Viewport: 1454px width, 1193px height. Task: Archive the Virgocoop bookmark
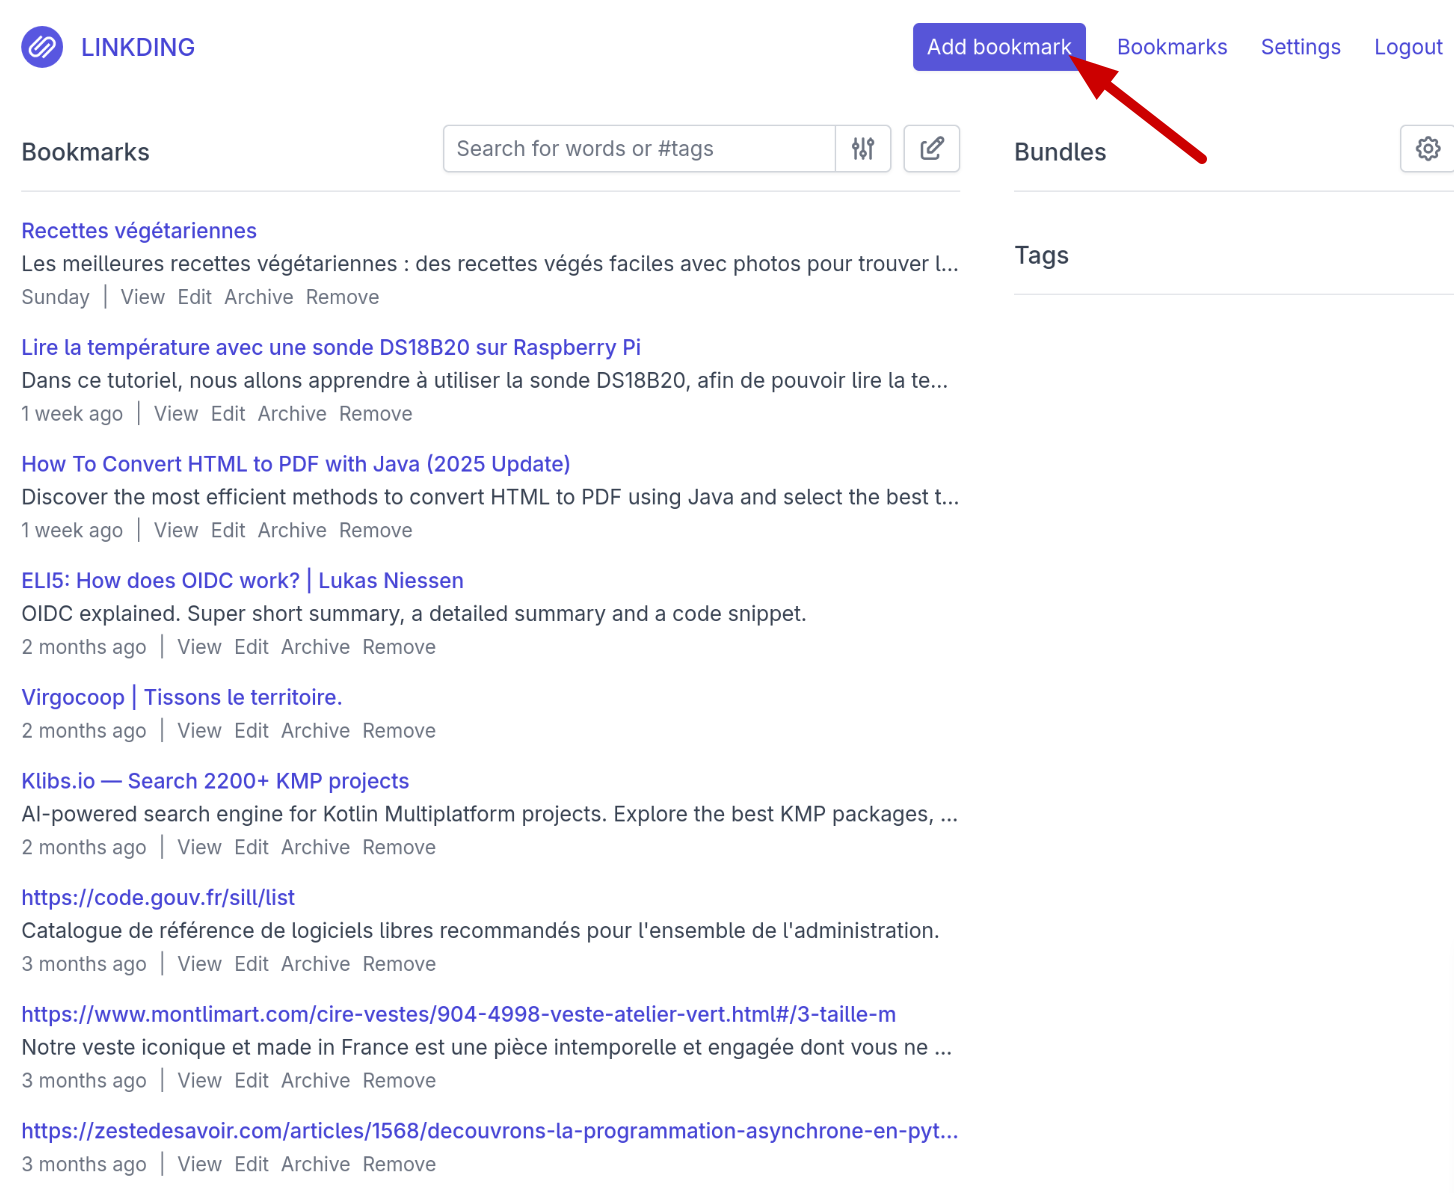[316, 731]
